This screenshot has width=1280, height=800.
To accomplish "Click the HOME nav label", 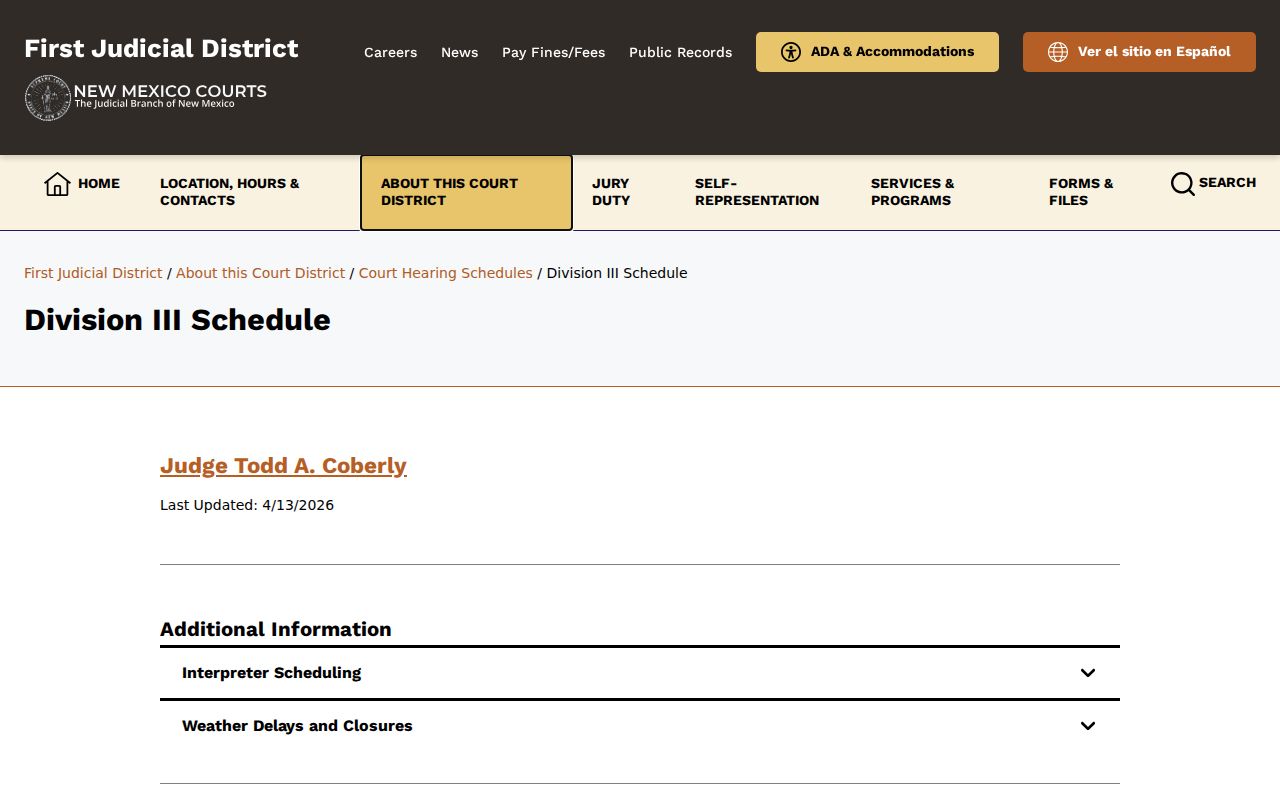I will click(x=99, y=183).
